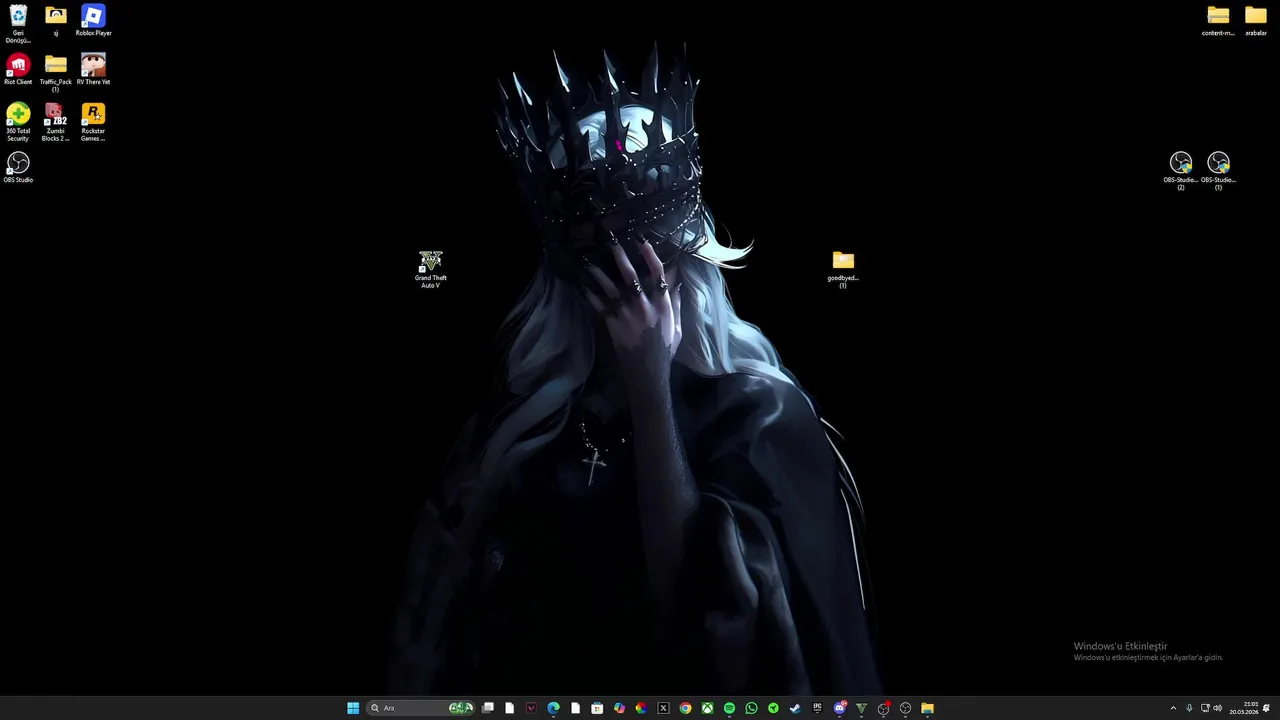
Task: Select the RV There Yet shortcut
Action: coord(93,70)
